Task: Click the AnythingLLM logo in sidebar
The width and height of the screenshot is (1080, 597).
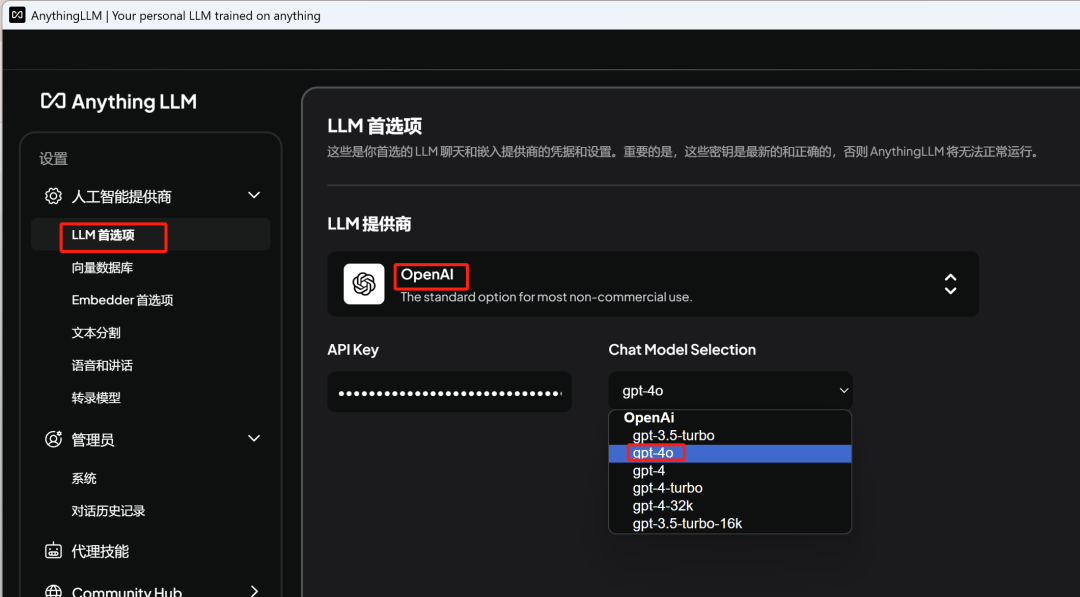Action: coord(118,102)
